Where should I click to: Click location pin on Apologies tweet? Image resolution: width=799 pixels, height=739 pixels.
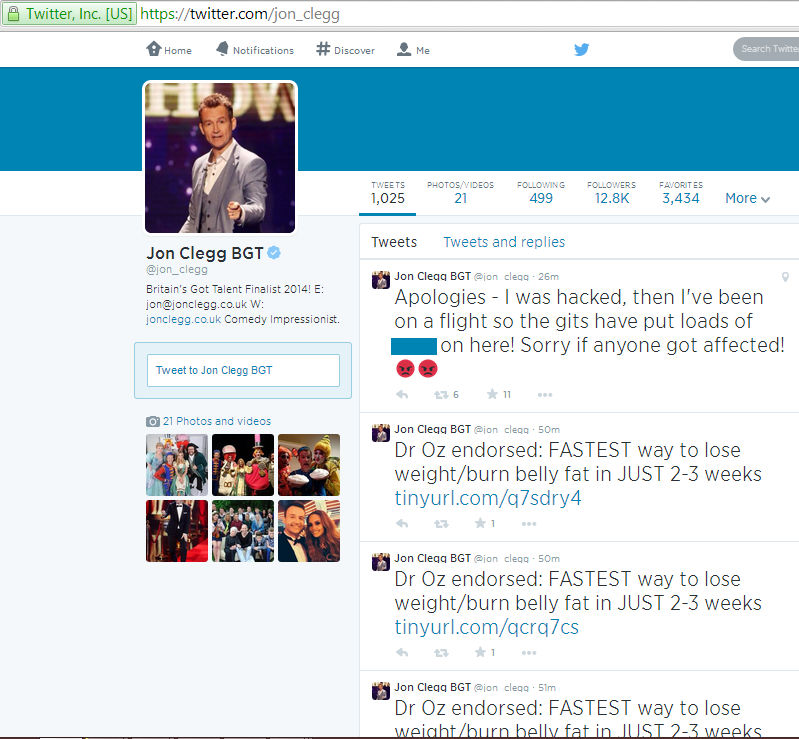tap(785, 277)
